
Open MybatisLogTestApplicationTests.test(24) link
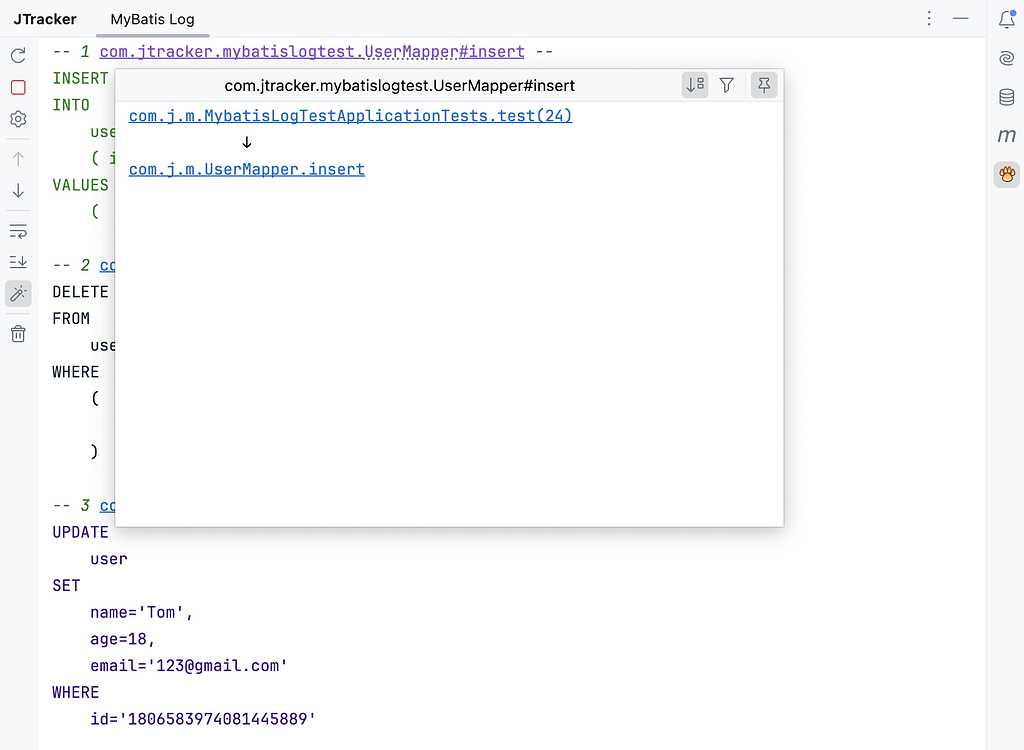350,116
